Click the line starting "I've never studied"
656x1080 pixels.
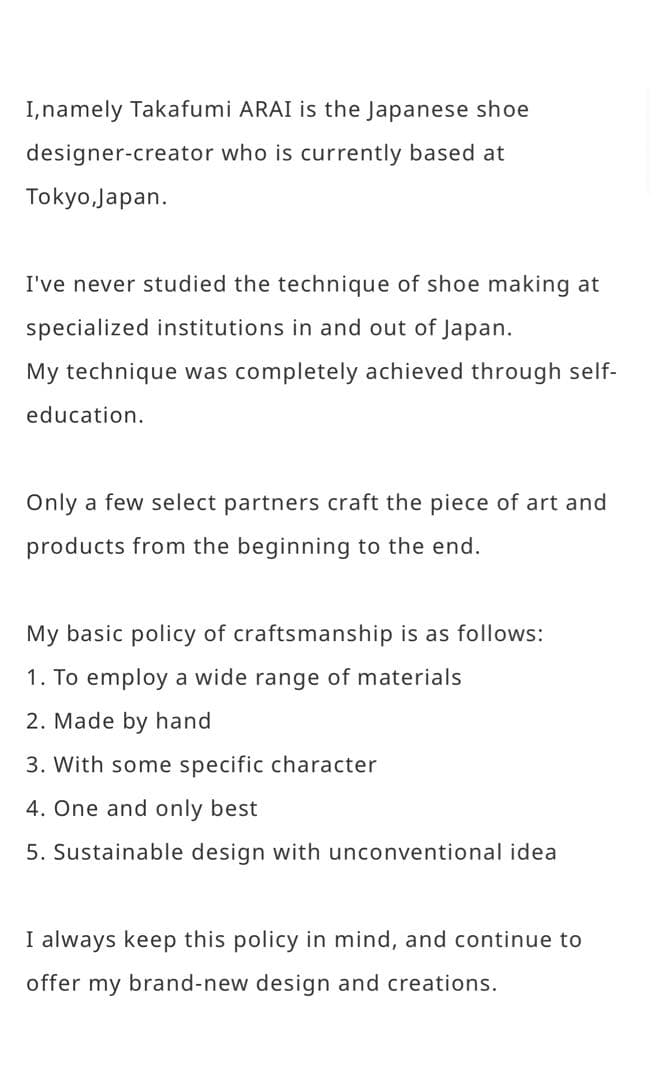[x=312, y=284]
